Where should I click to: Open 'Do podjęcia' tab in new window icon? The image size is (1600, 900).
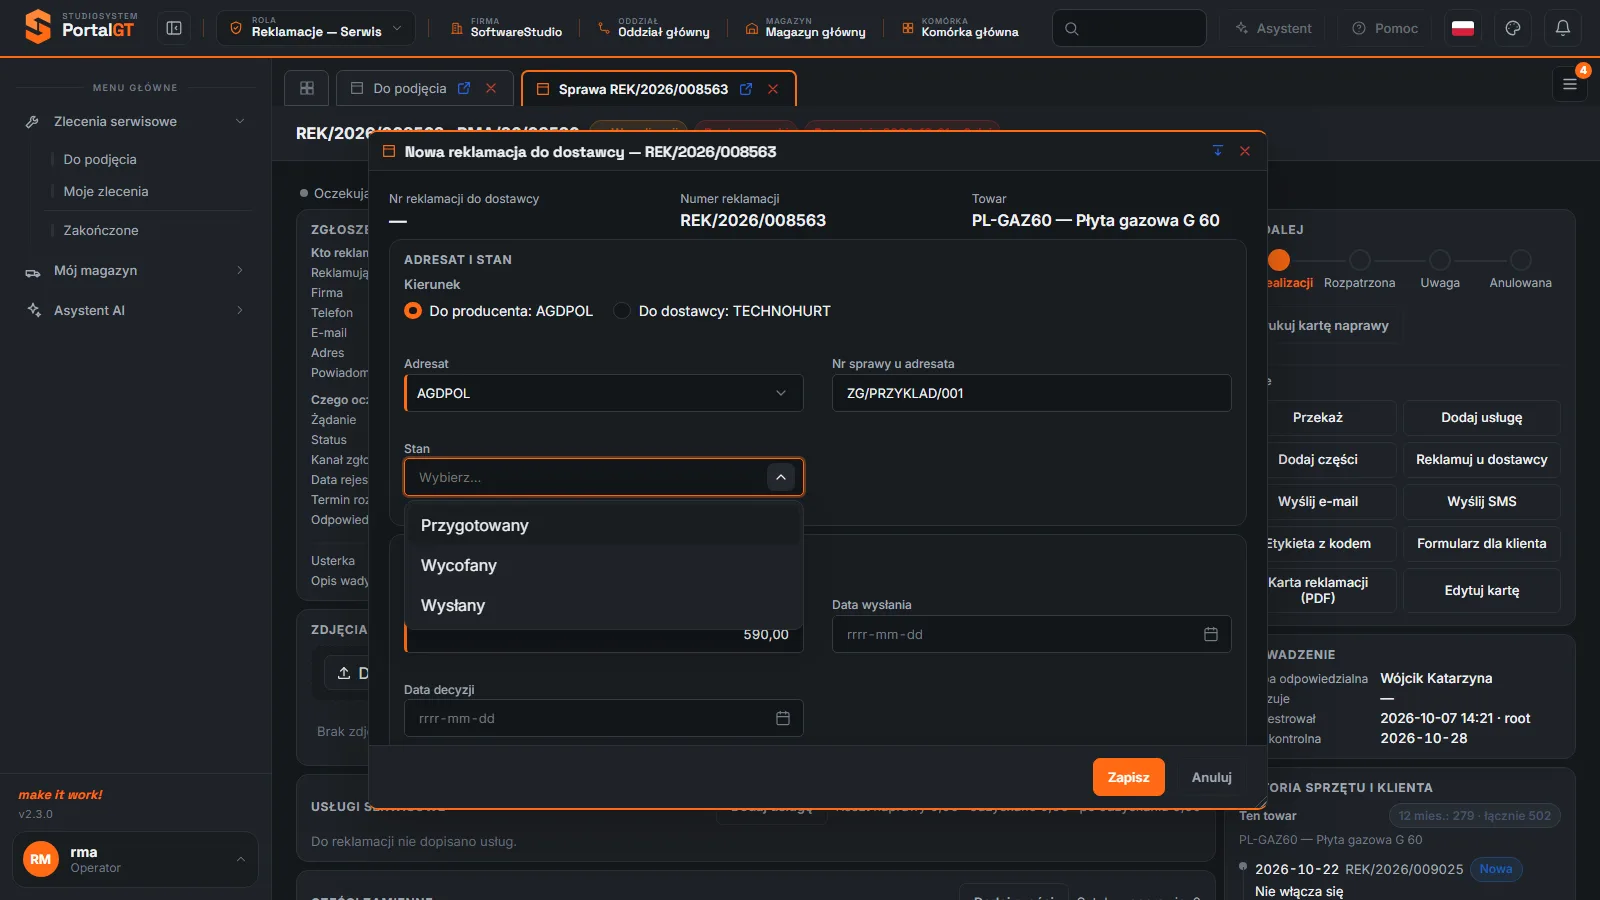point(464,88)
